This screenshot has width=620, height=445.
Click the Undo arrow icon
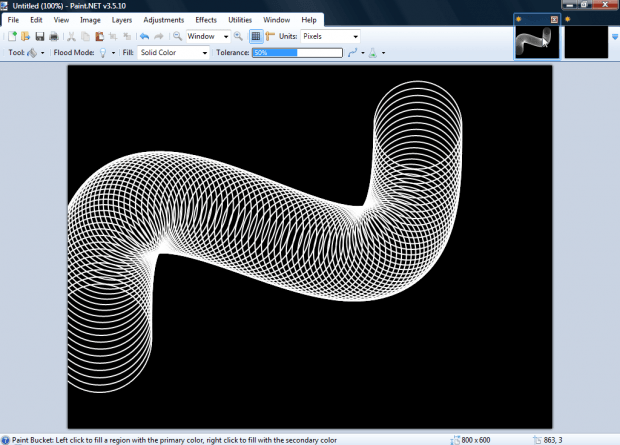coord(144,36)
